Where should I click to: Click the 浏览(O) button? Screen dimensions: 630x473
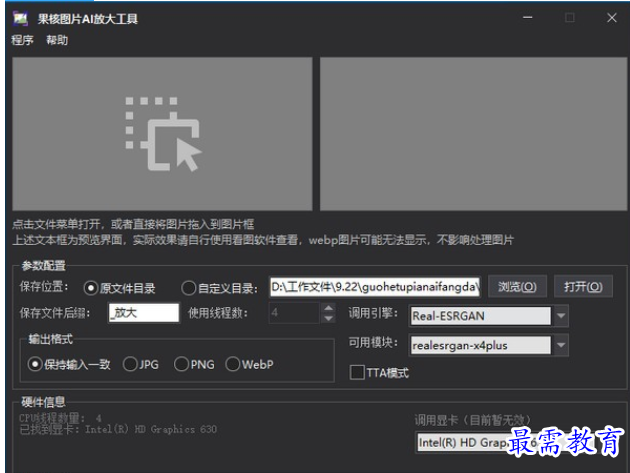[x=517, y=287]
